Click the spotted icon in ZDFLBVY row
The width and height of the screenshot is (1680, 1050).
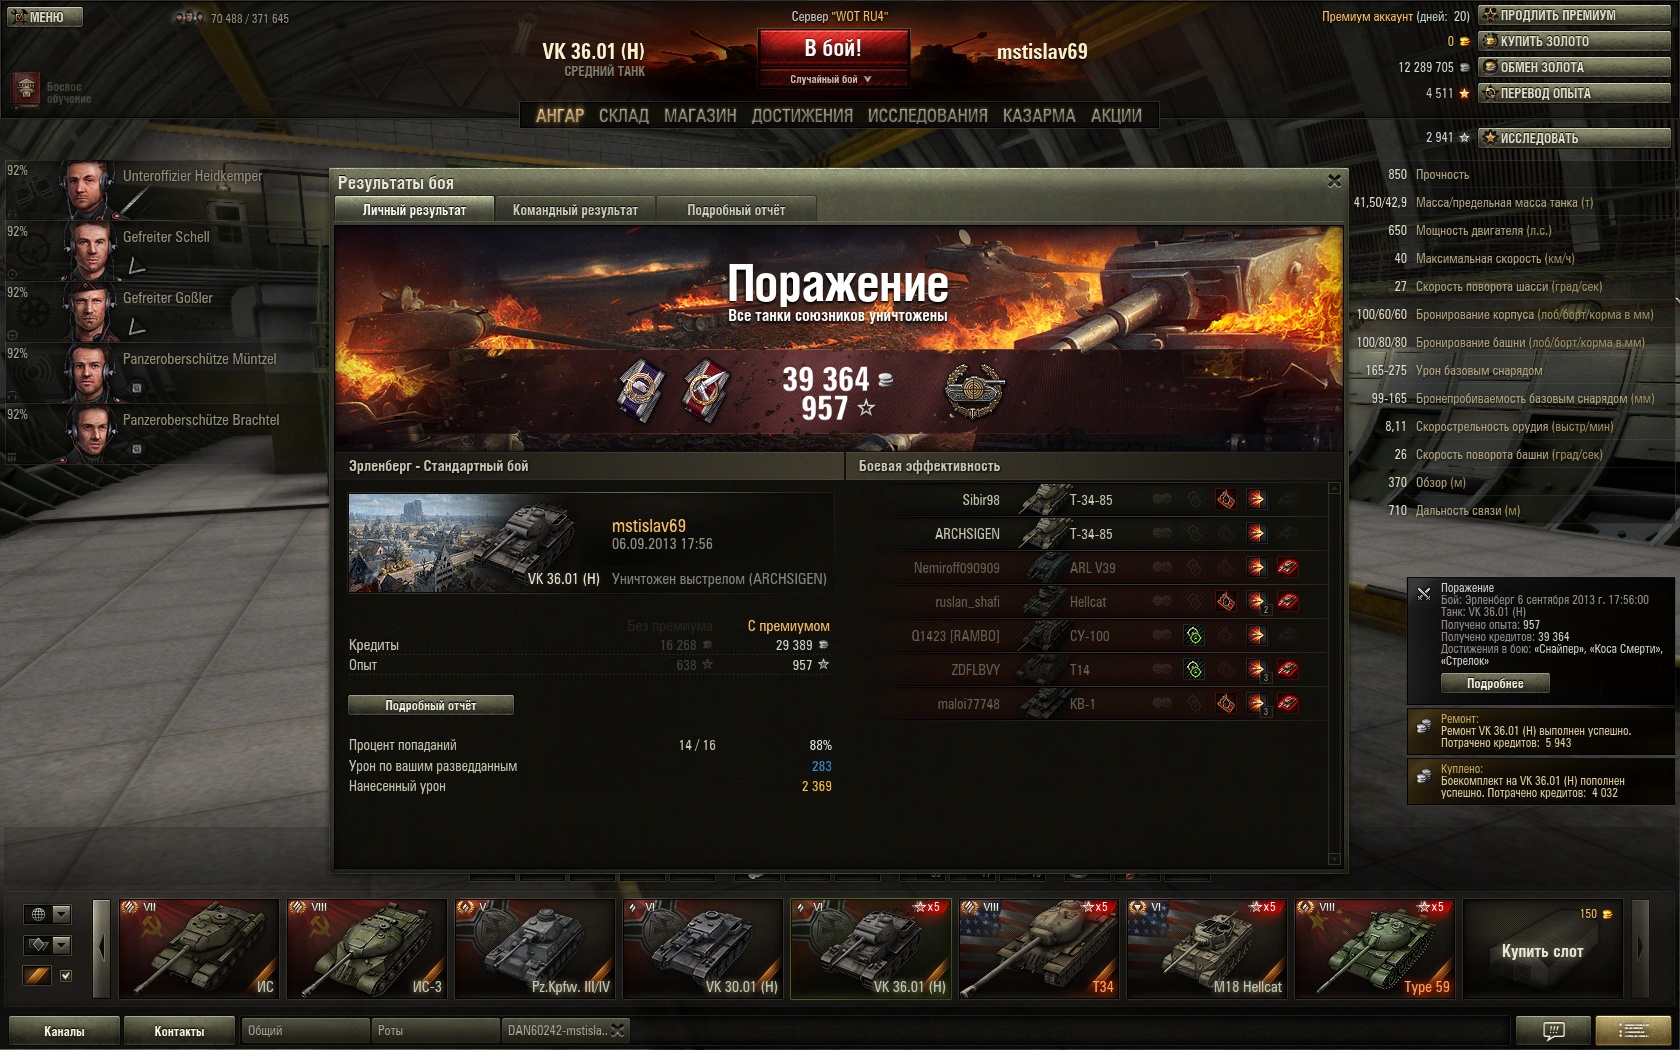click(1194, 670)
